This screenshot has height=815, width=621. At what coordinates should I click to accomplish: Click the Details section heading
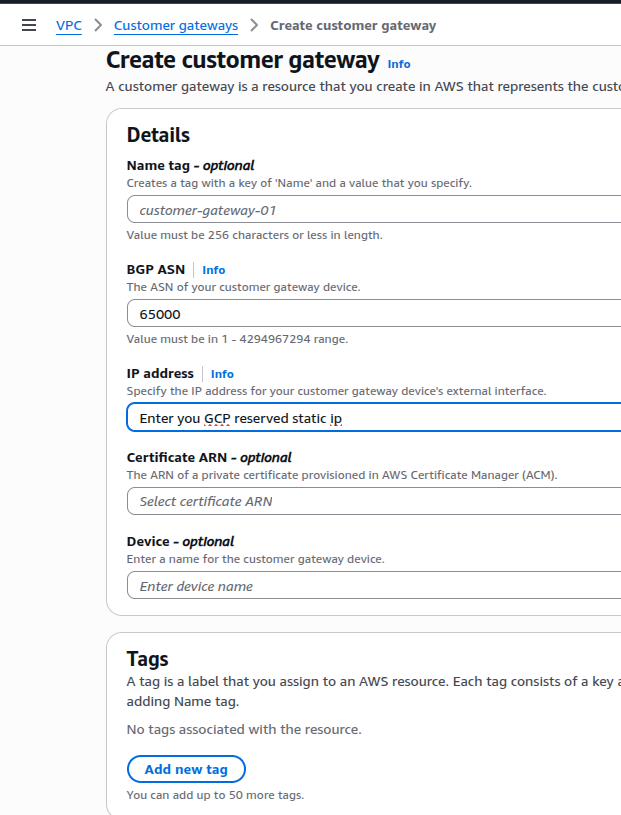158,135
